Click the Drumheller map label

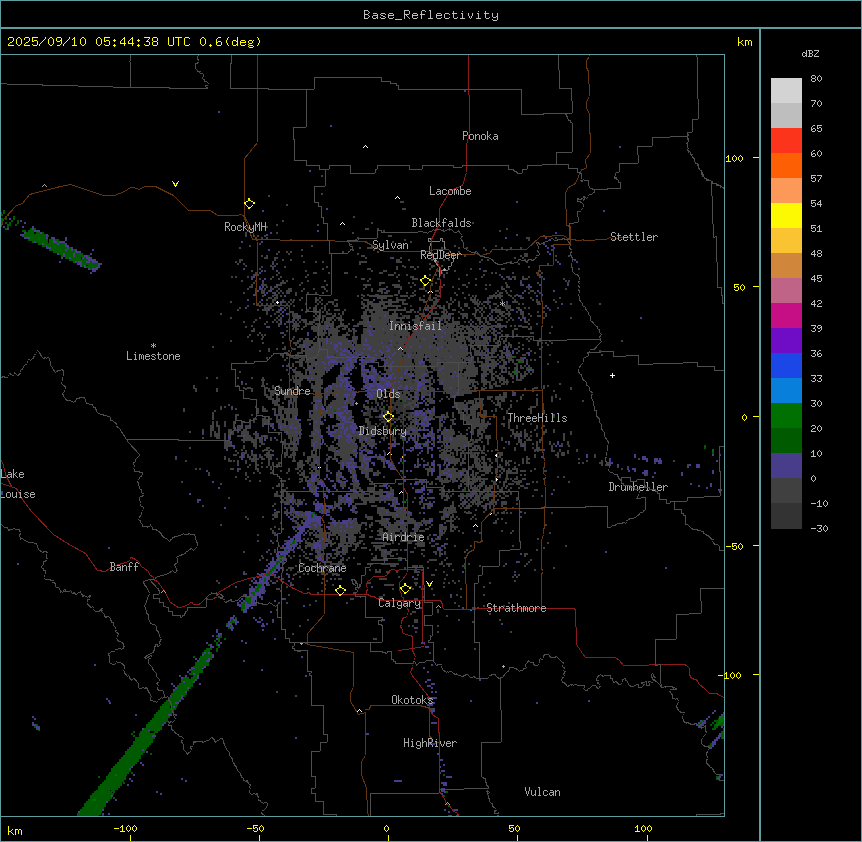pos(638,487)
